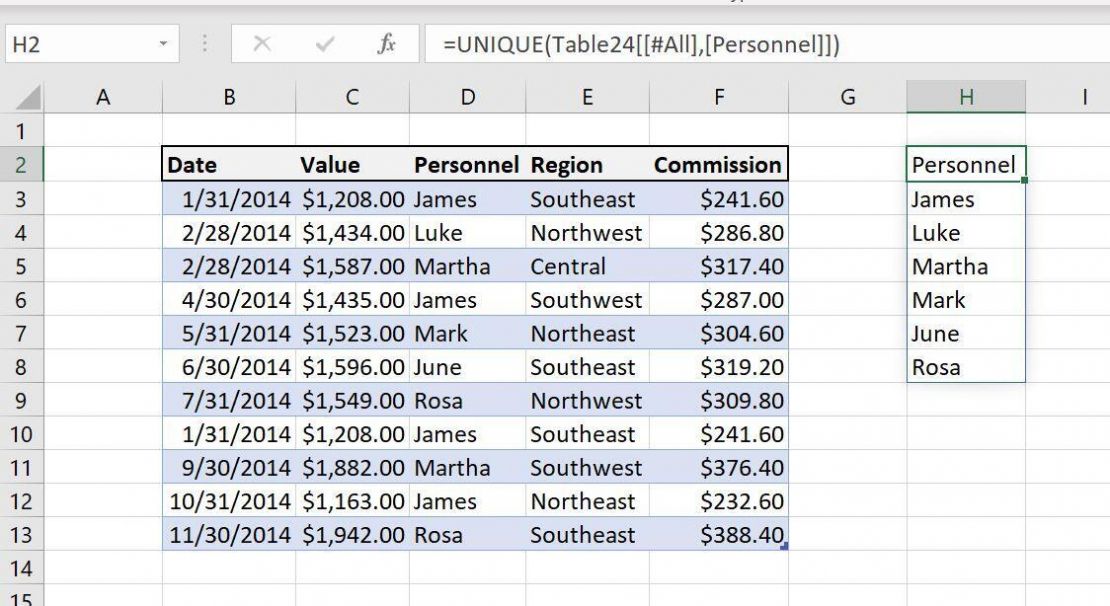Click cell G2 beside the table
Image resolution: width=1110 pixels, height=606 pixels.
tap(846, 165)
